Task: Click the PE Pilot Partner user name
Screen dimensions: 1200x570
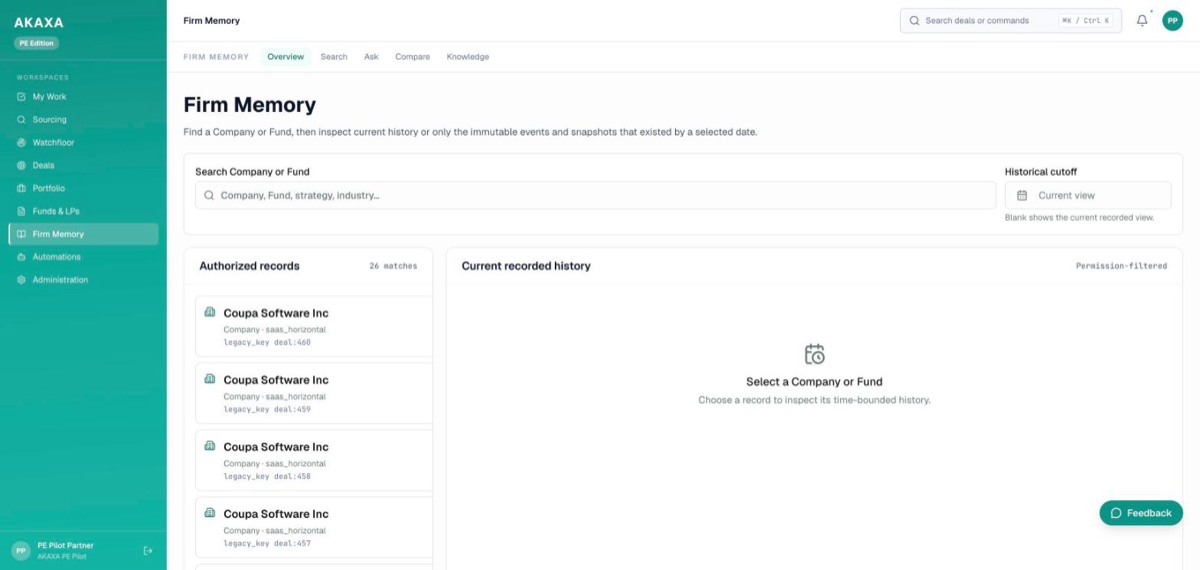Action: [65, 545]
